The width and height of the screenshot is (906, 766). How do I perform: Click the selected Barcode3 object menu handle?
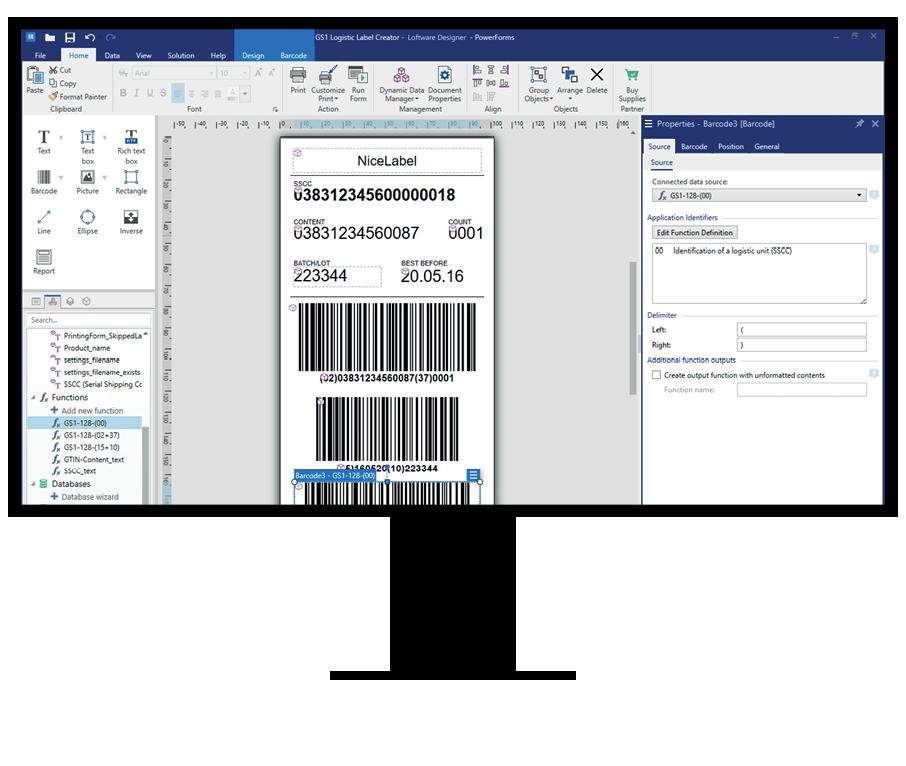473,475
